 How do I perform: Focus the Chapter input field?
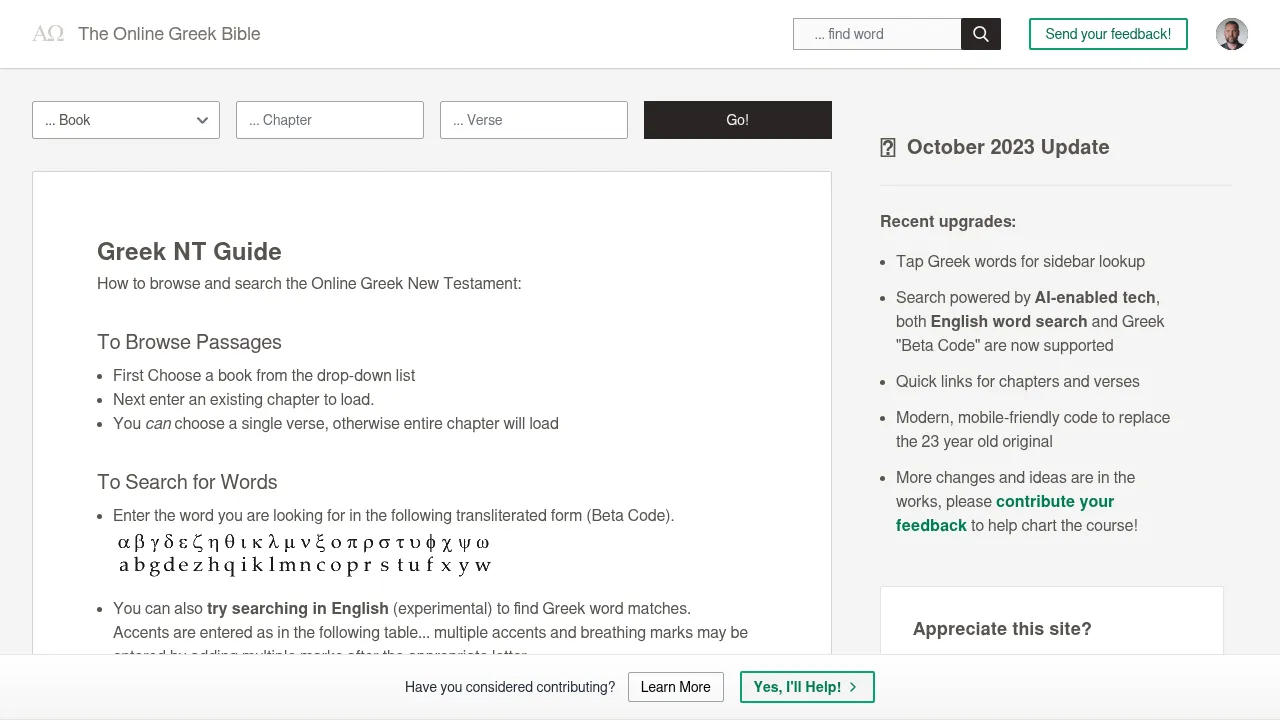coord(330,120)
